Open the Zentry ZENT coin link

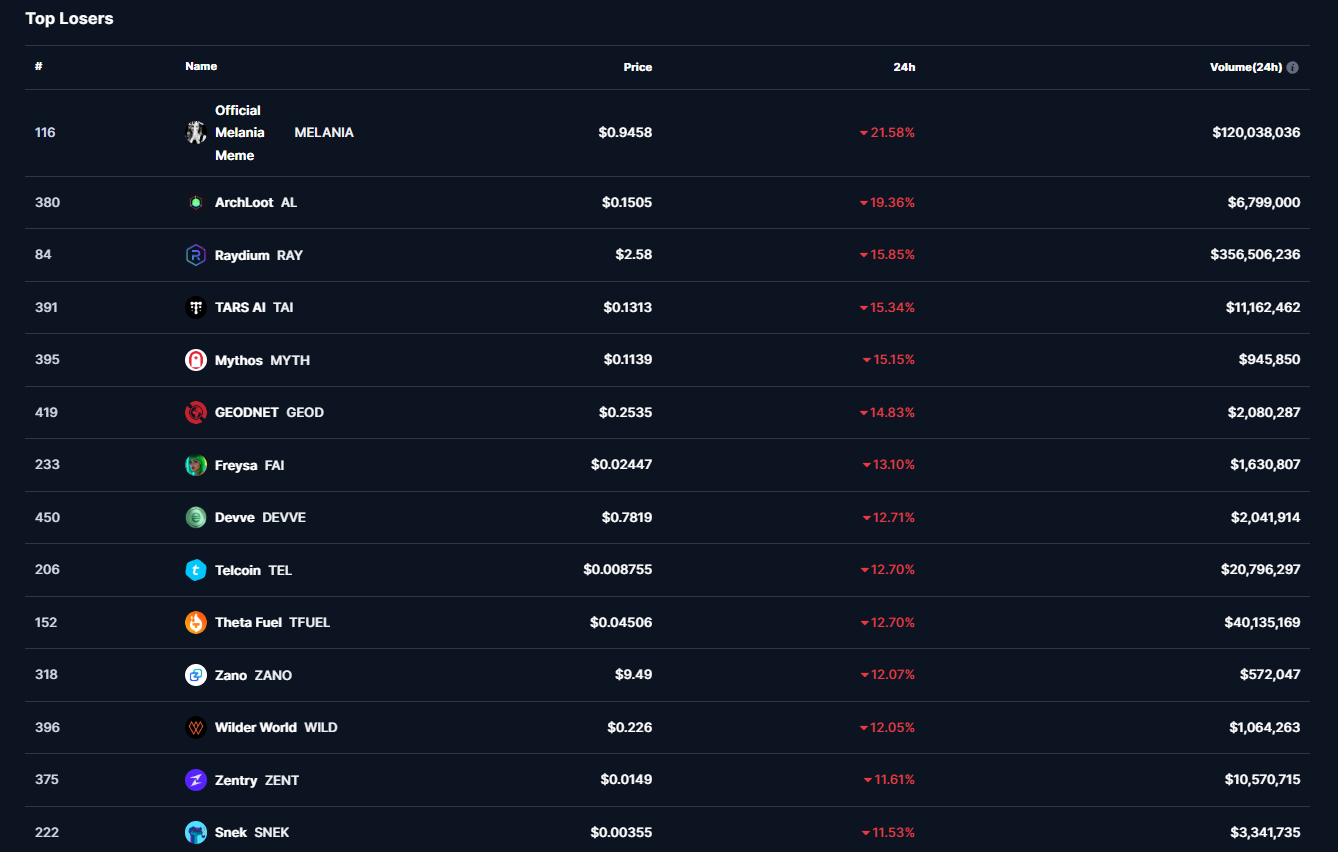coord(257,780)
